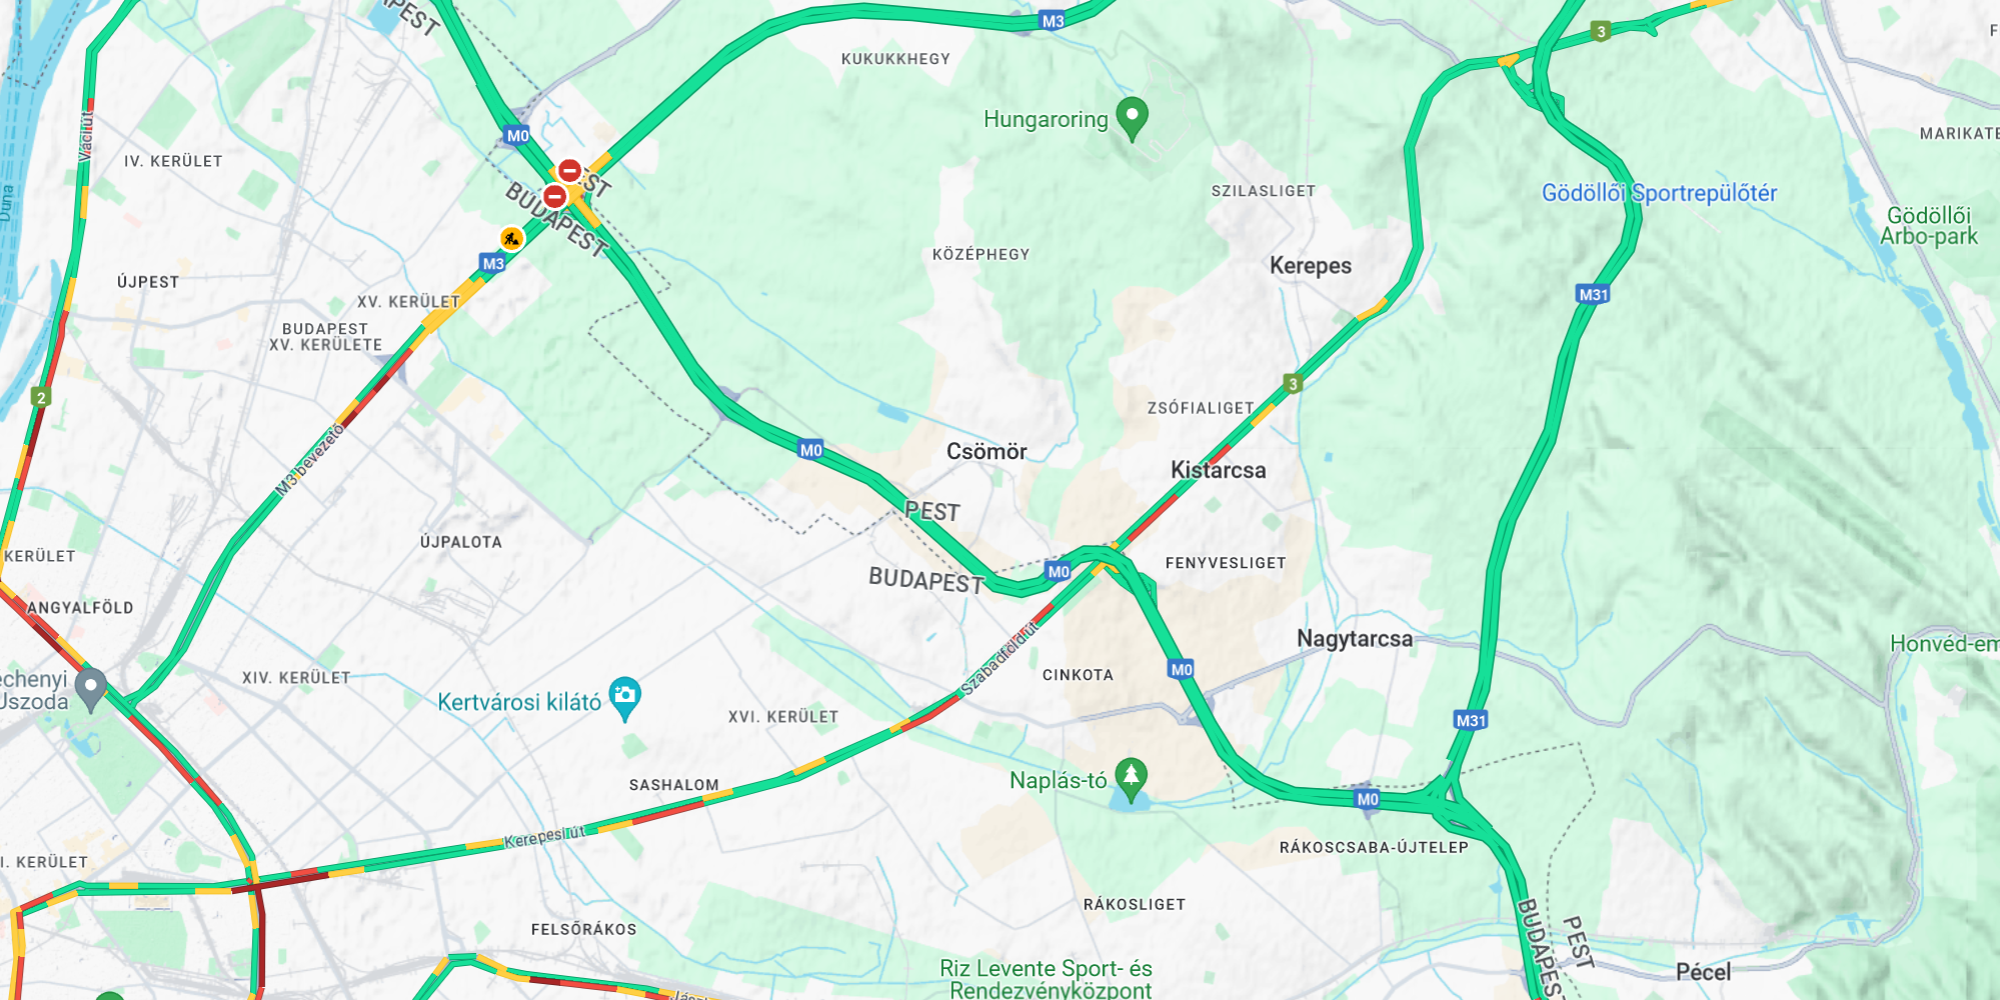Open the Gödöllői Arbo-park label

pos(1929,226)
